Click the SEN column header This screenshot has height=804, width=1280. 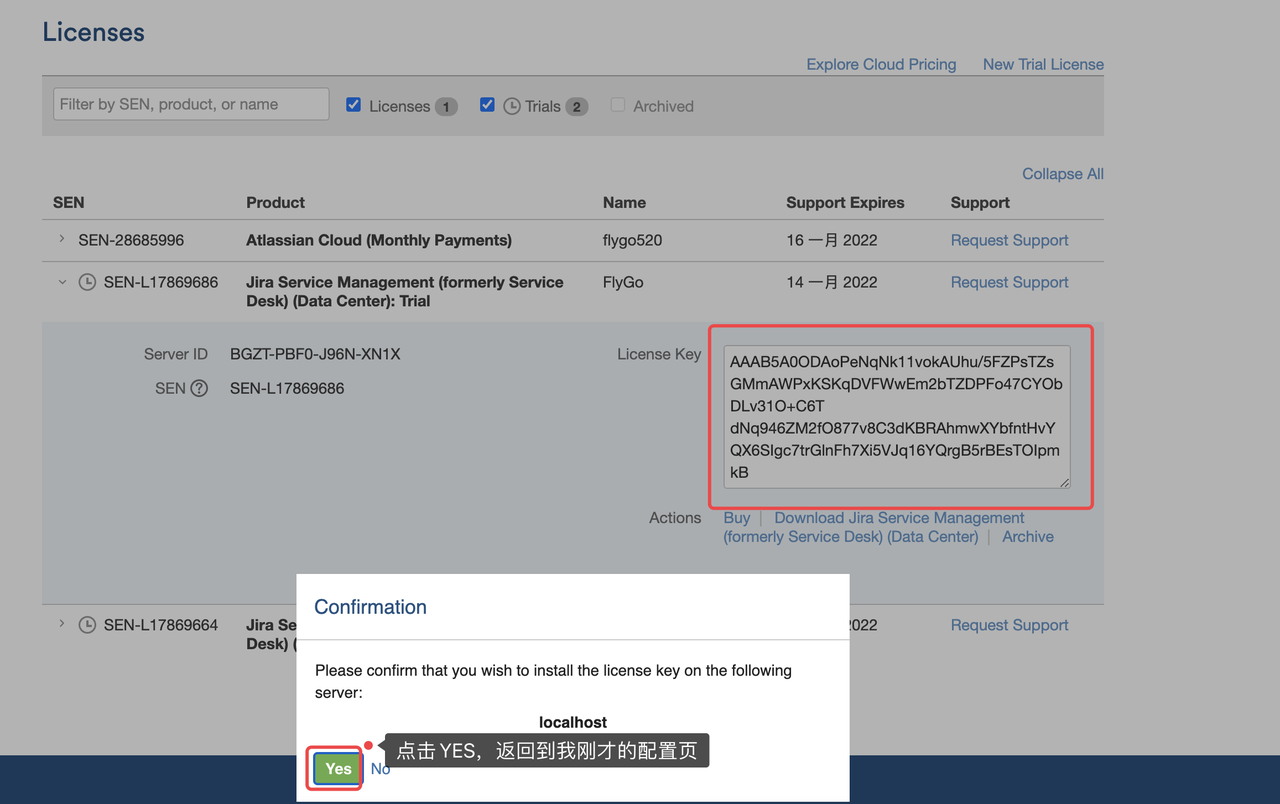69,202
